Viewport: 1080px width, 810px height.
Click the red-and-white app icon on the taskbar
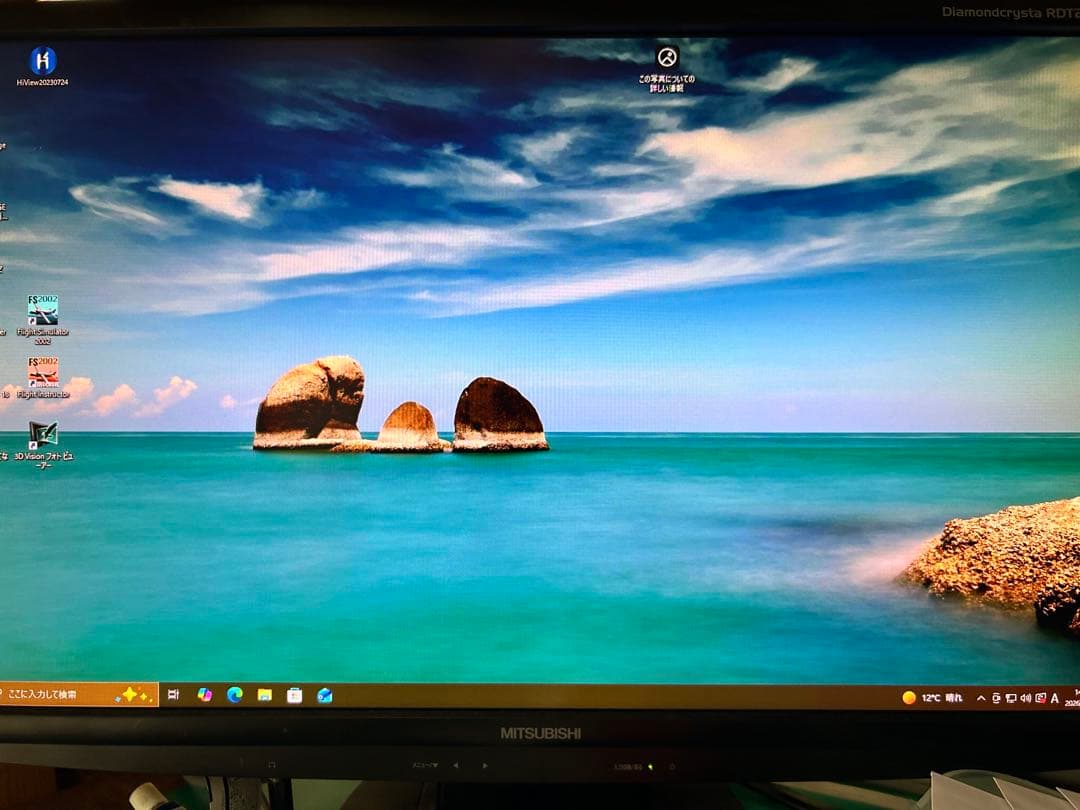[293, 694]
